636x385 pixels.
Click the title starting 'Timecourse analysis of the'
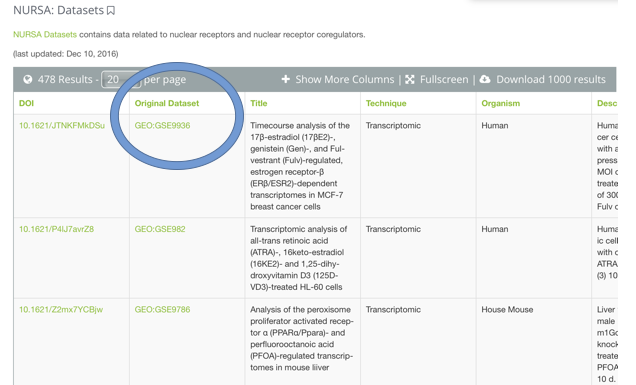[x=300, y=166]
